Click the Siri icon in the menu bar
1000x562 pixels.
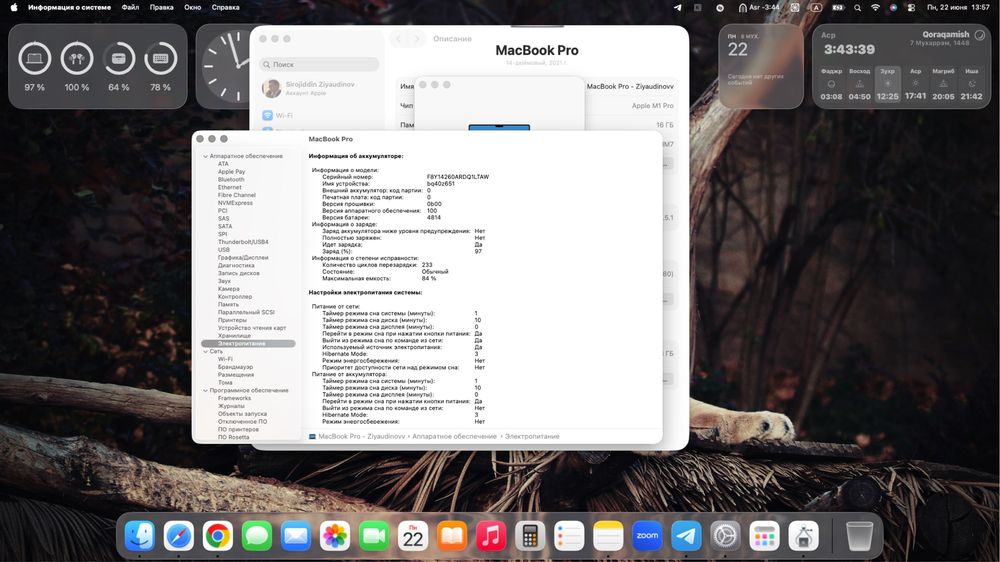[893, 8]
